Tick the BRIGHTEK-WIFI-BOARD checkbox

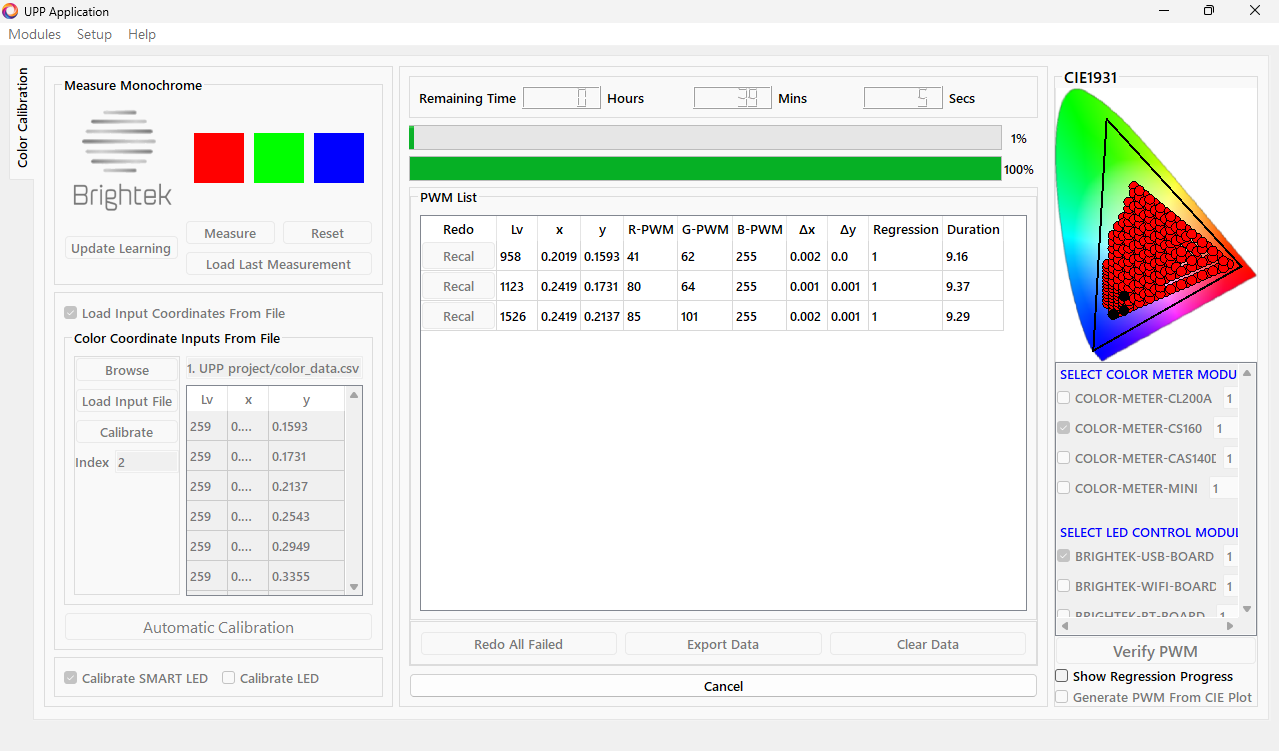coord(1064,587)
